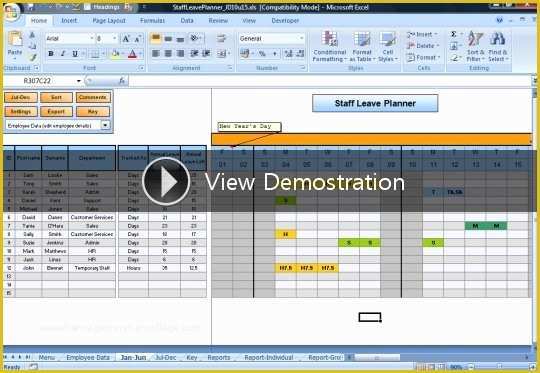Viewport: 540px width, 373px height.
Task: Click the Staff Leave Planner title button
Action: [x=375, y=103]
